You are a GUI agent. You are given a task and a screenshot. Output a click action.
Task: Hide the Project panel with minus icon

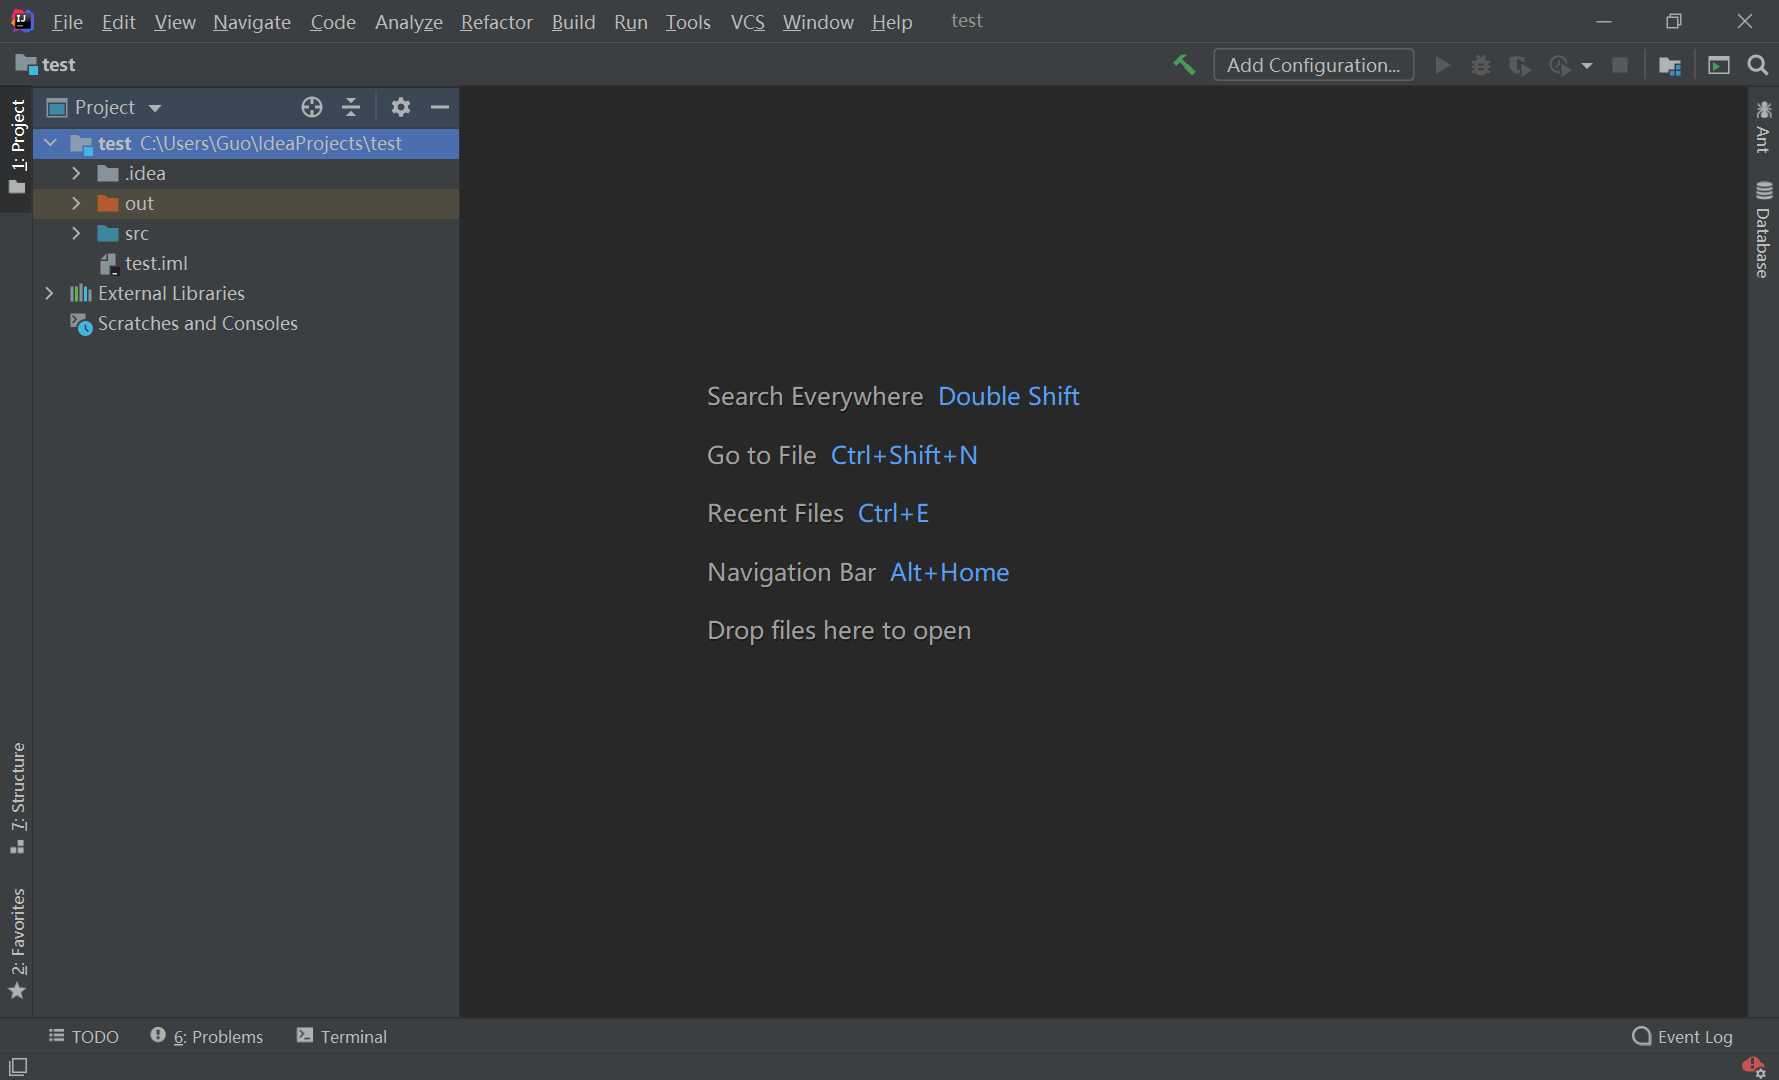(x=440, y=107)
